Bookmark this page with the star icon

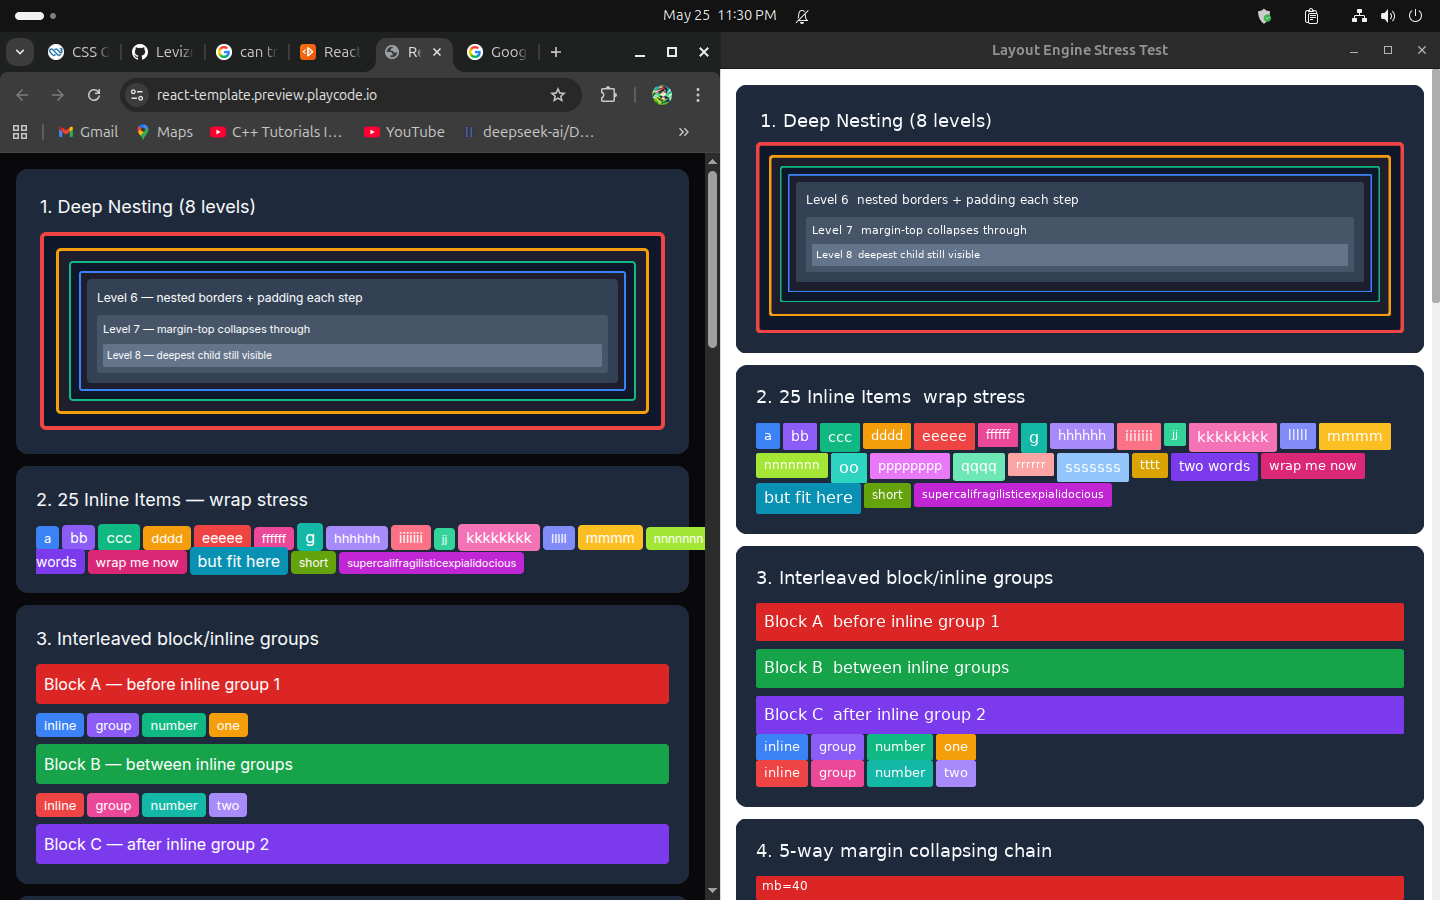pyautogui.click(x=558, y=95)
